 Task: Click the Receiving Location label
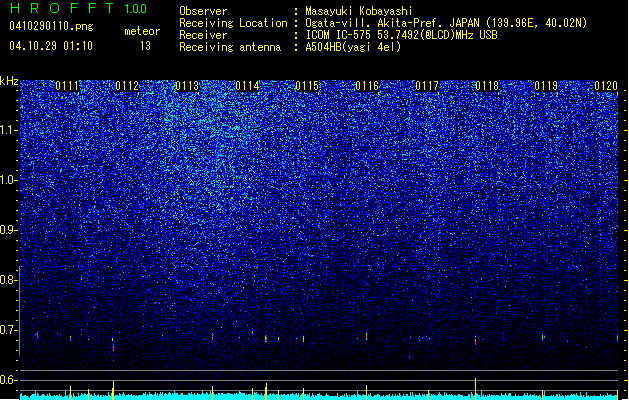[x=233, y=23]
